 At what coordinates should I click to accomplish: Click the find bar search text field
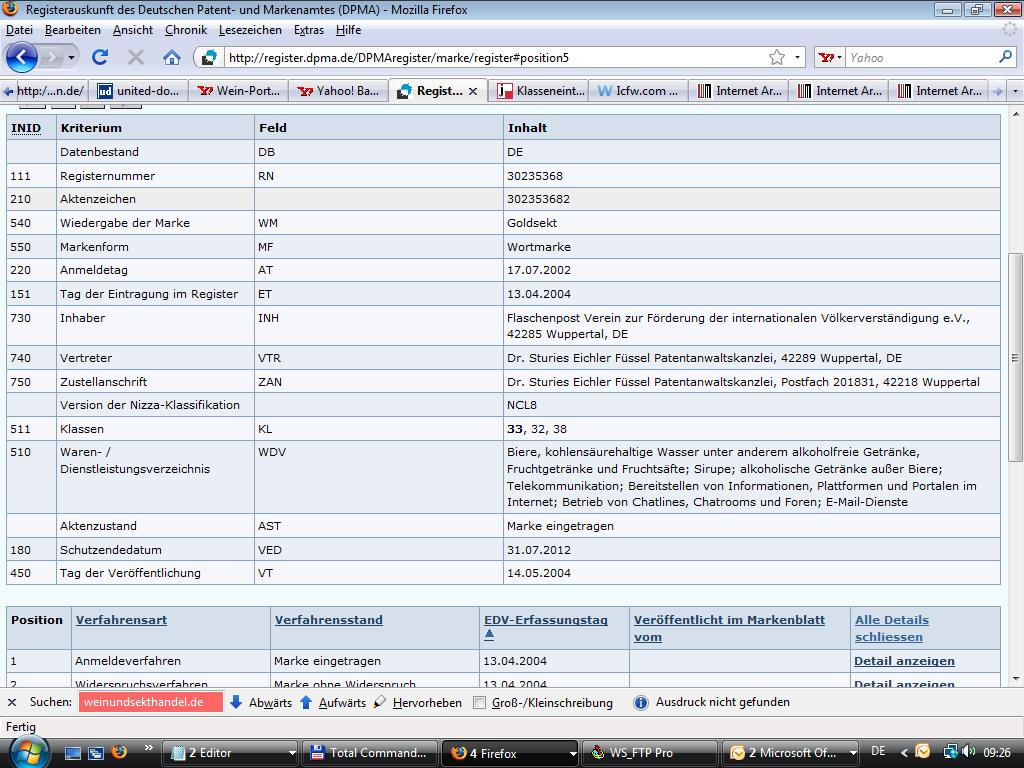[151, 702]
